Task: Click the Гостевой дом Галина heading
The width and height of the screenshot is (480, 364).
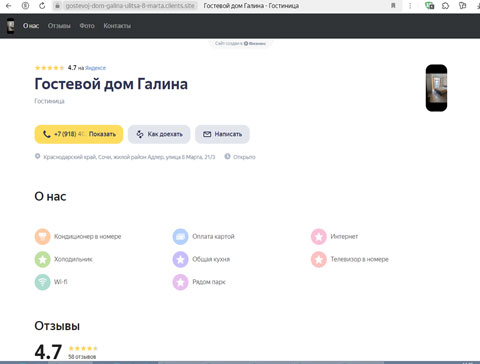Action: point(111,84)
